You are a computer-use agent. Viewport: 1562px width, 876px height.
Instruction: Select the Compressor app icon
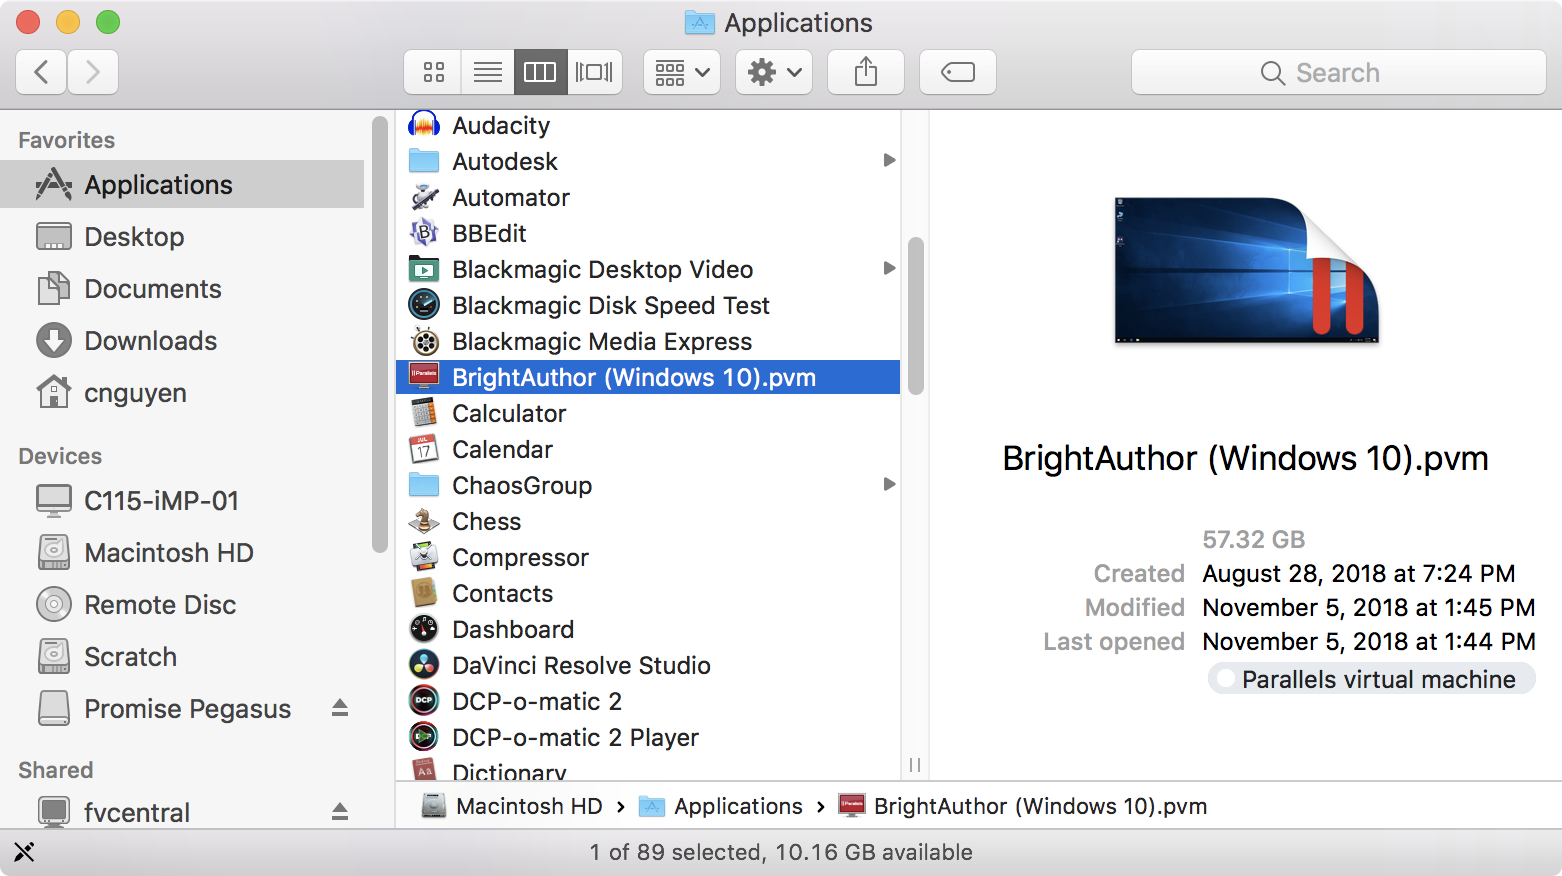pos(424,557)
